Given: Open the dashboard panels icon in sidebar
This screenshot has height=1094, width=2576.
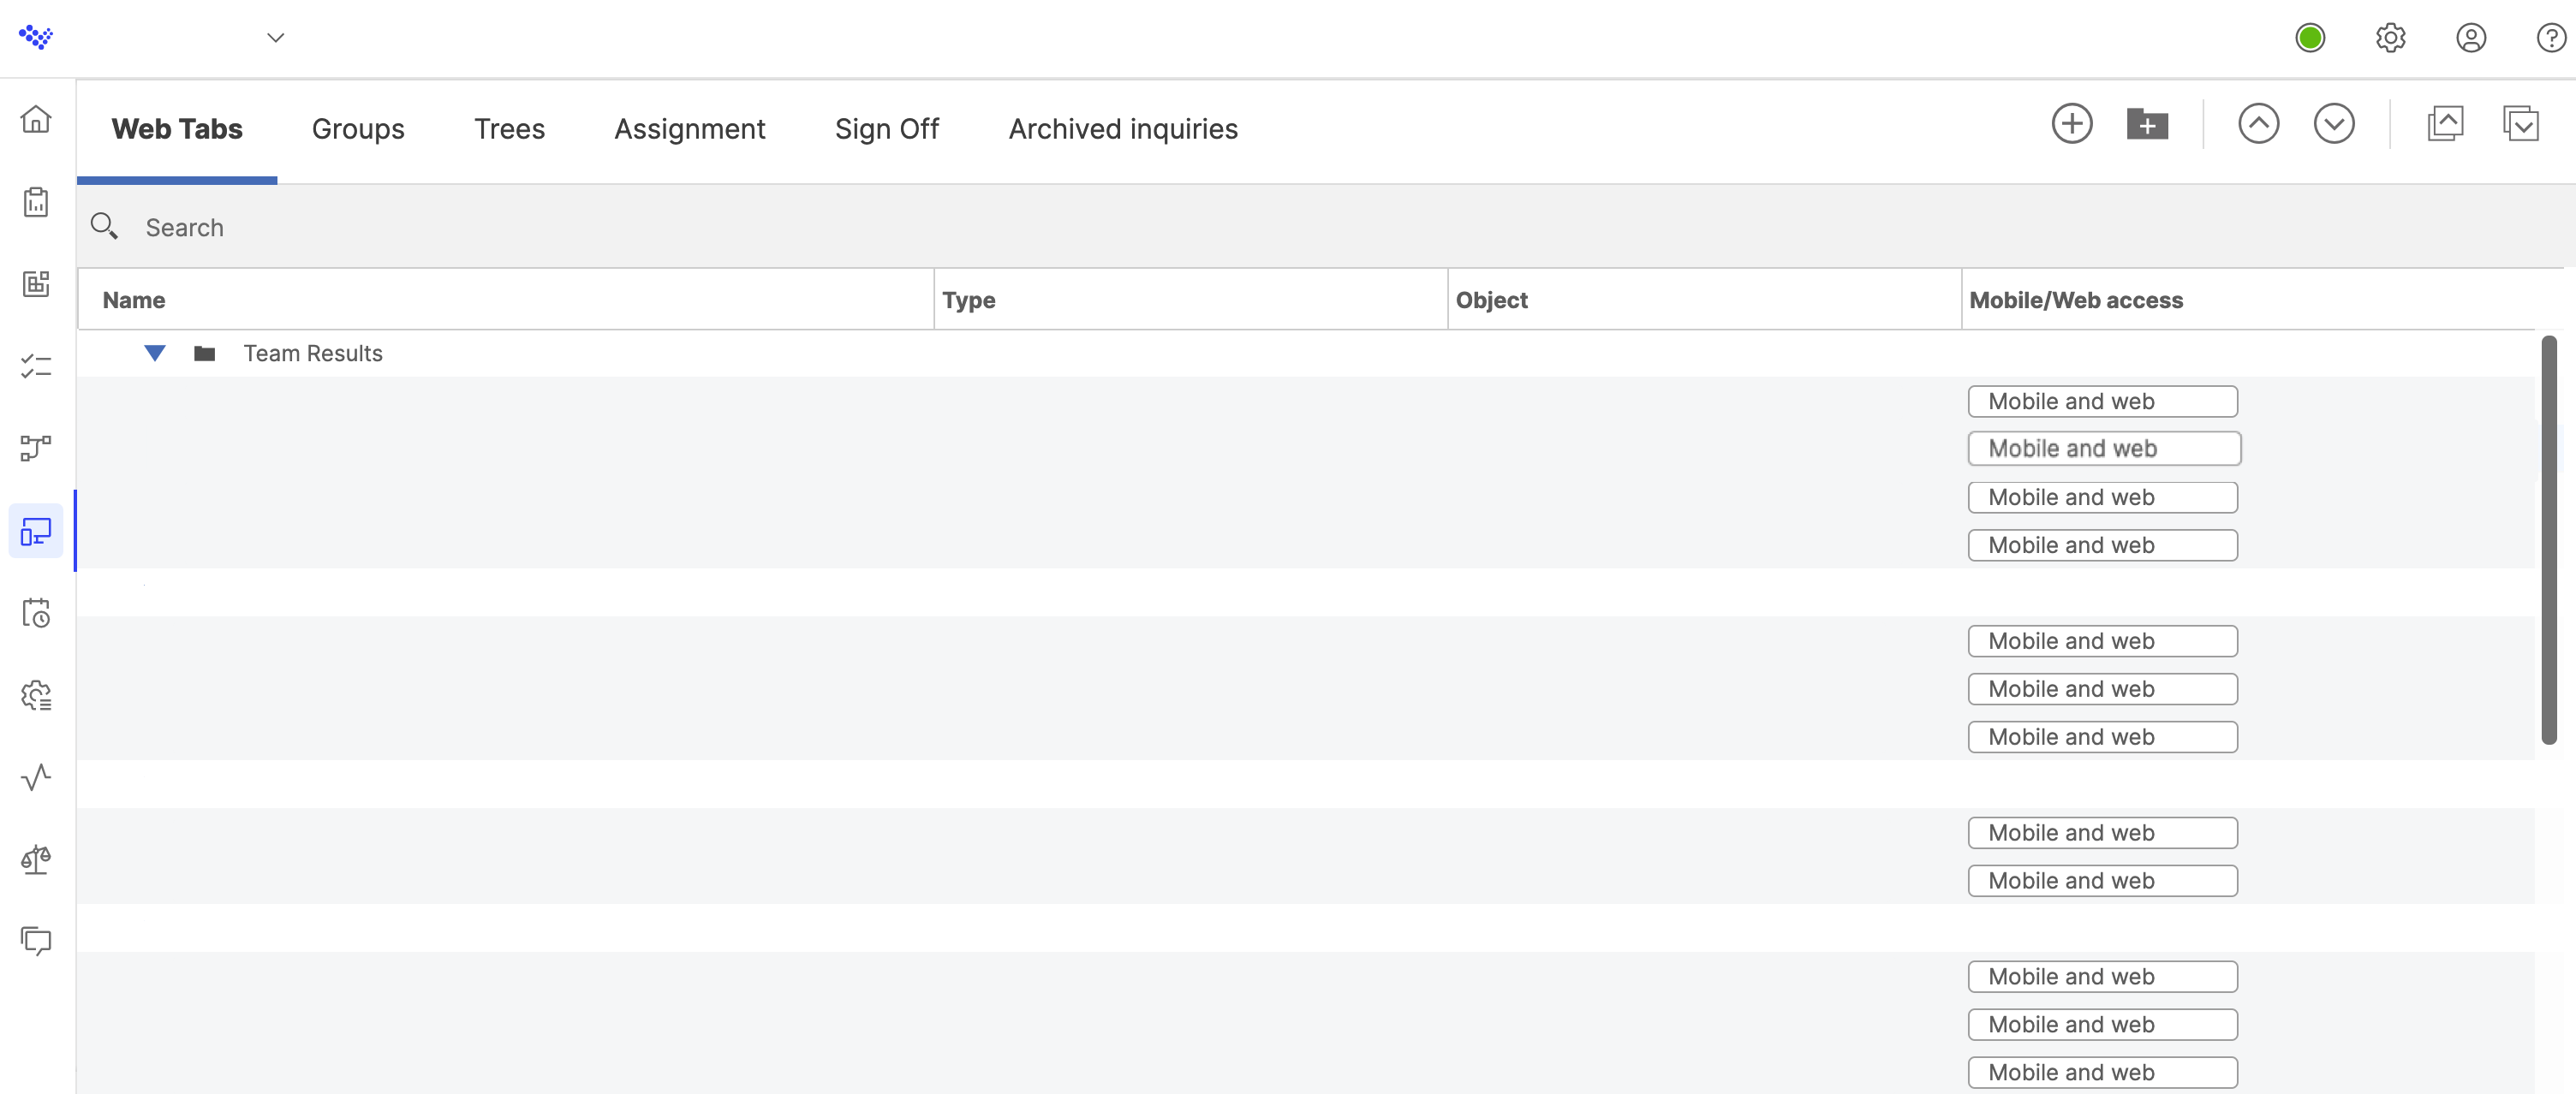Looking at the screenshot, I should [x=37, y=283].
